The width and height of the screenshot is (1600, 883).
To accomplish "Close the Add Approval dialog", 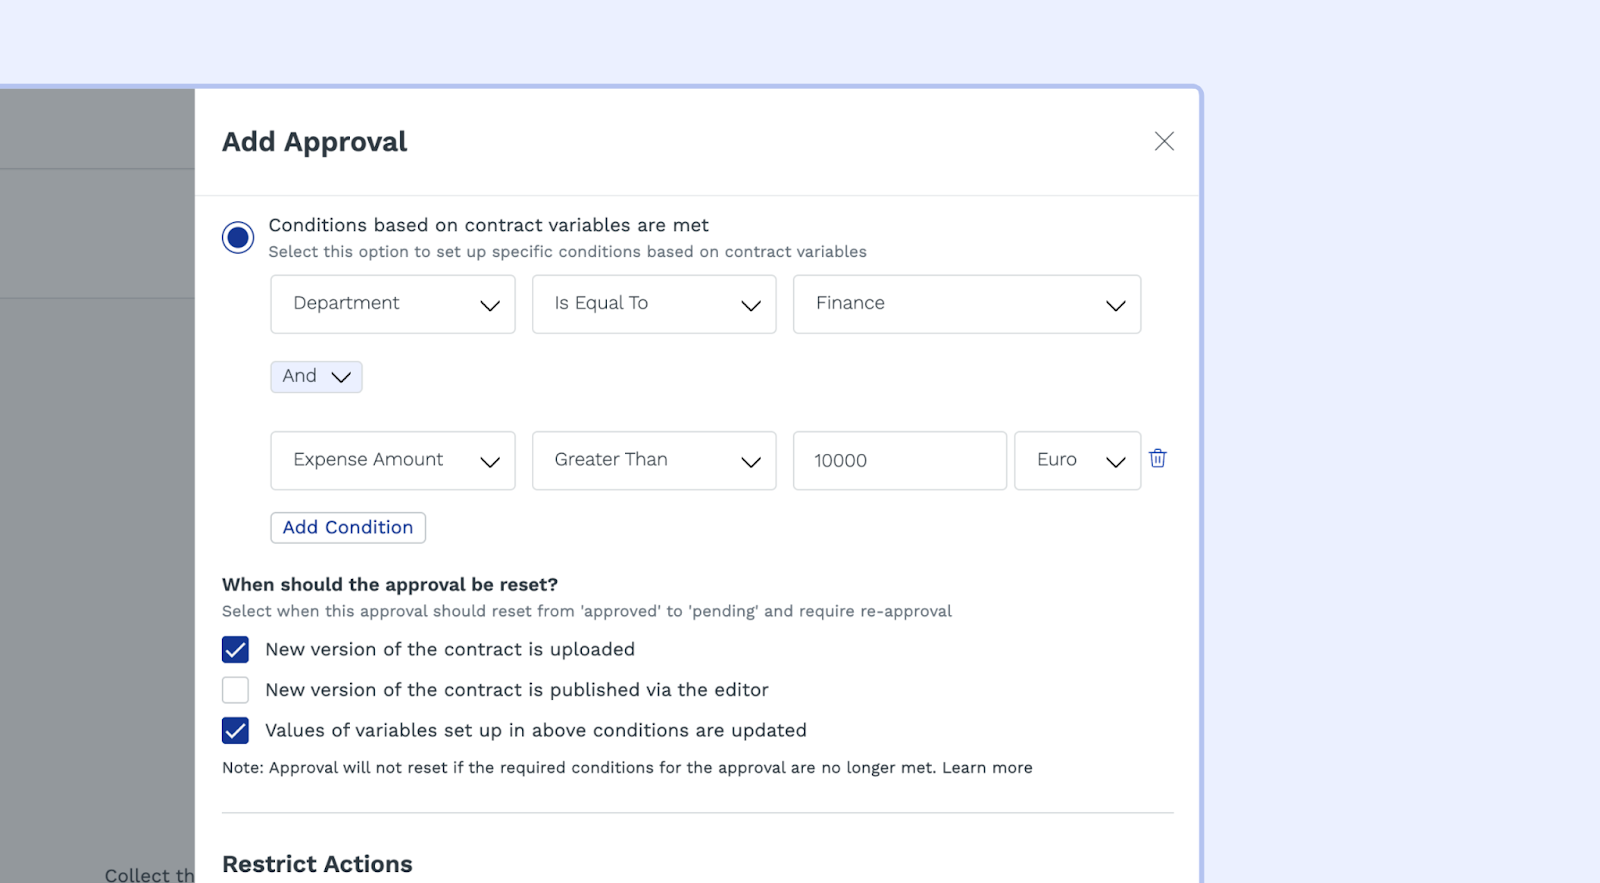I will (x=1164, y=141).
